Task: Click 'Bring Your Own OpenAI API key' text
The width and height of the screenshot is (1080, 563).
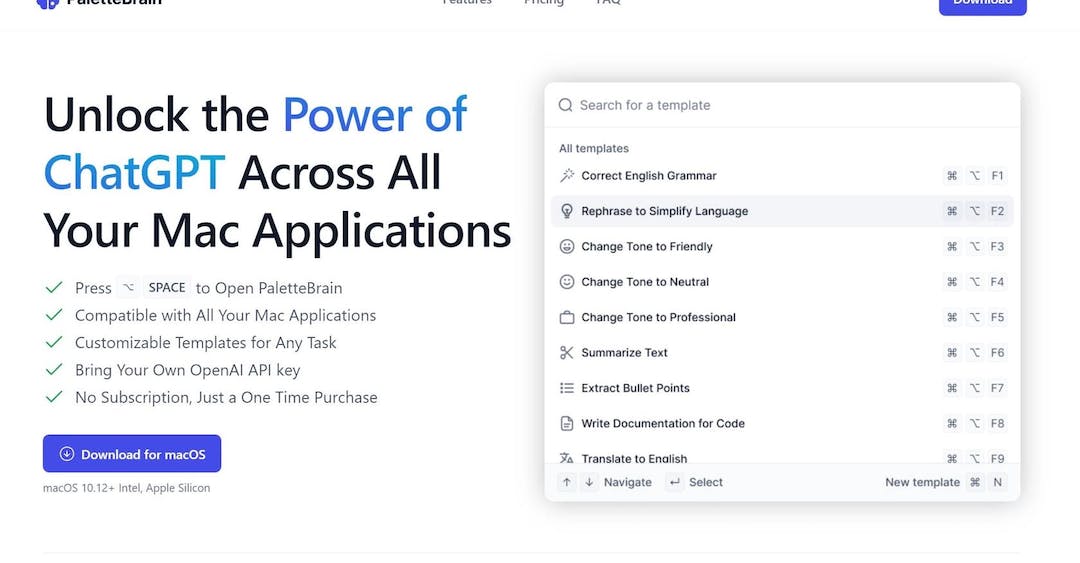Action: point(187,370)
